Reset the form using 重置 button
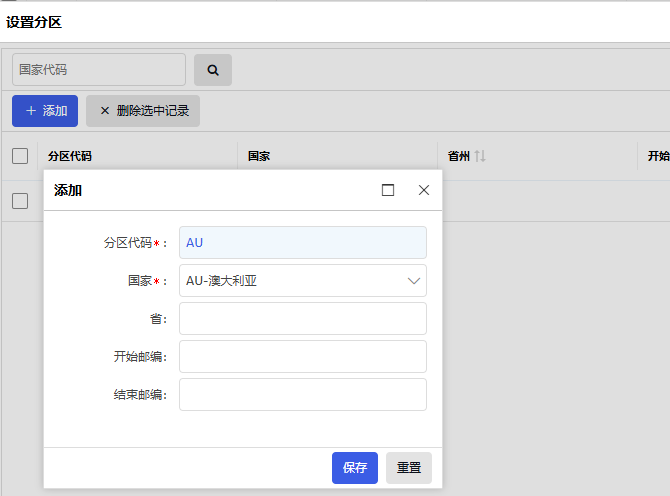Viewport: 670px width, 496px height. coord(408,468)
